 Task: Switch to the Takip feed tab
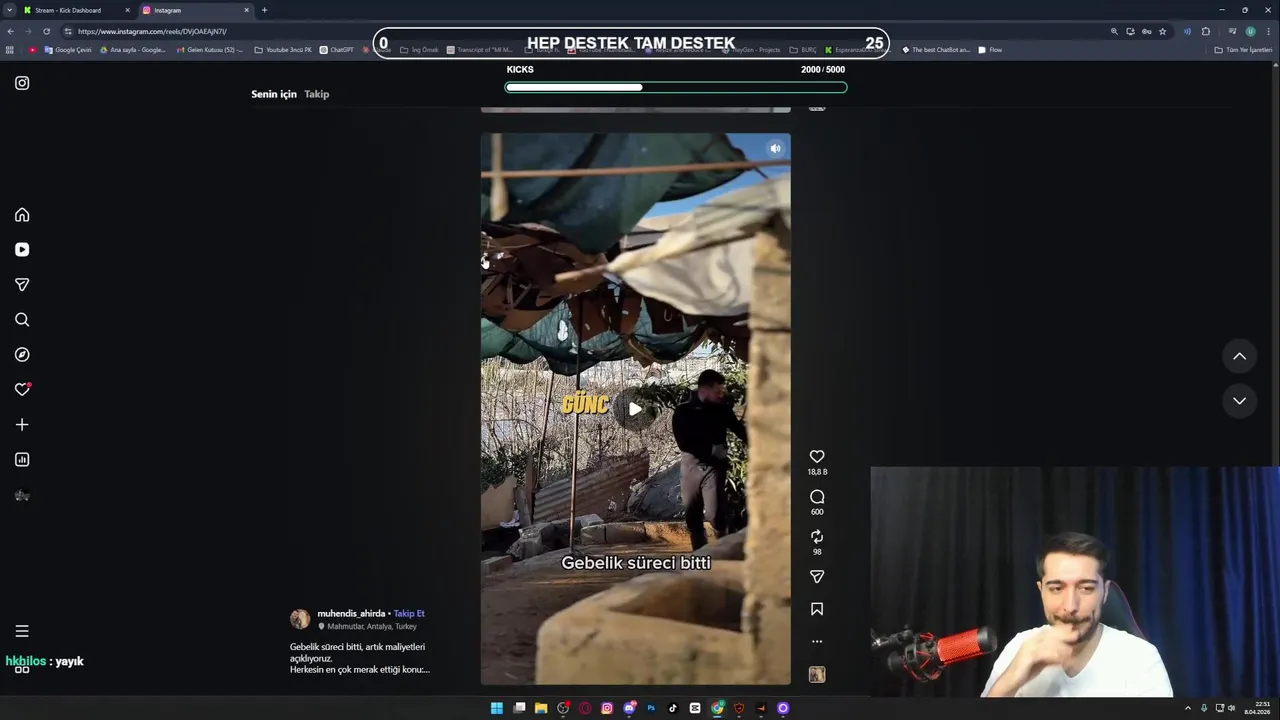[317, 94]
